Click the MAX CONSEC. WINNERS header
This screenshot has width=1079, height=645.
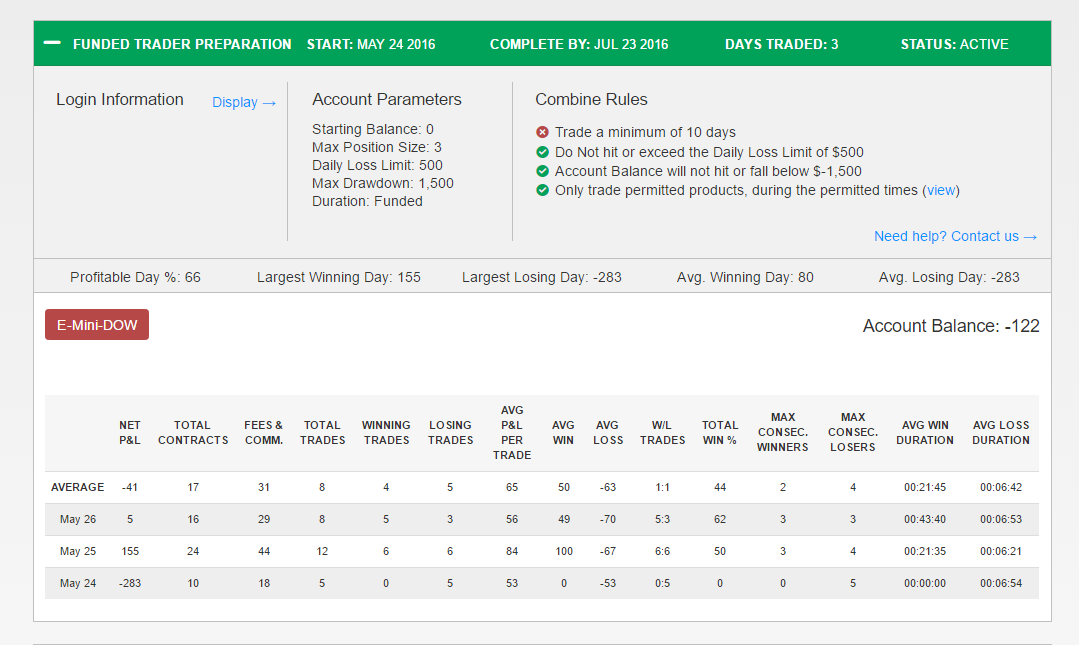pyautogui.click(x=782, y=432)
